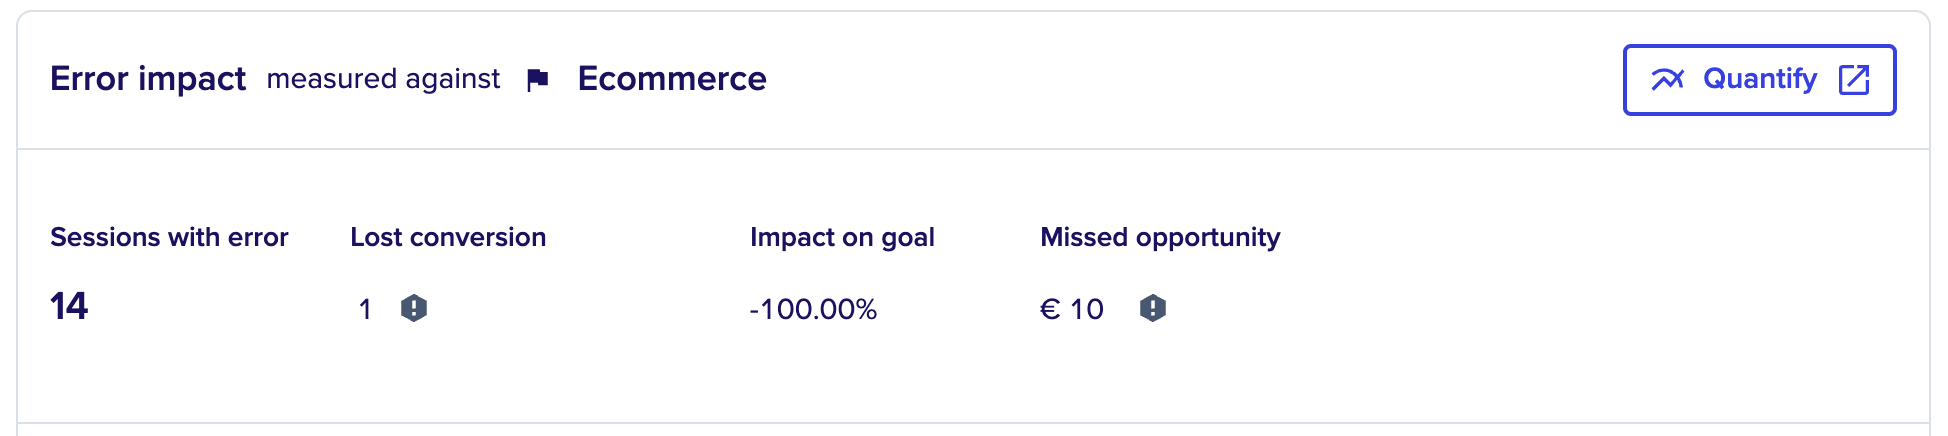Click the warning hexagon beside the € 10 value

[1153, 308]
